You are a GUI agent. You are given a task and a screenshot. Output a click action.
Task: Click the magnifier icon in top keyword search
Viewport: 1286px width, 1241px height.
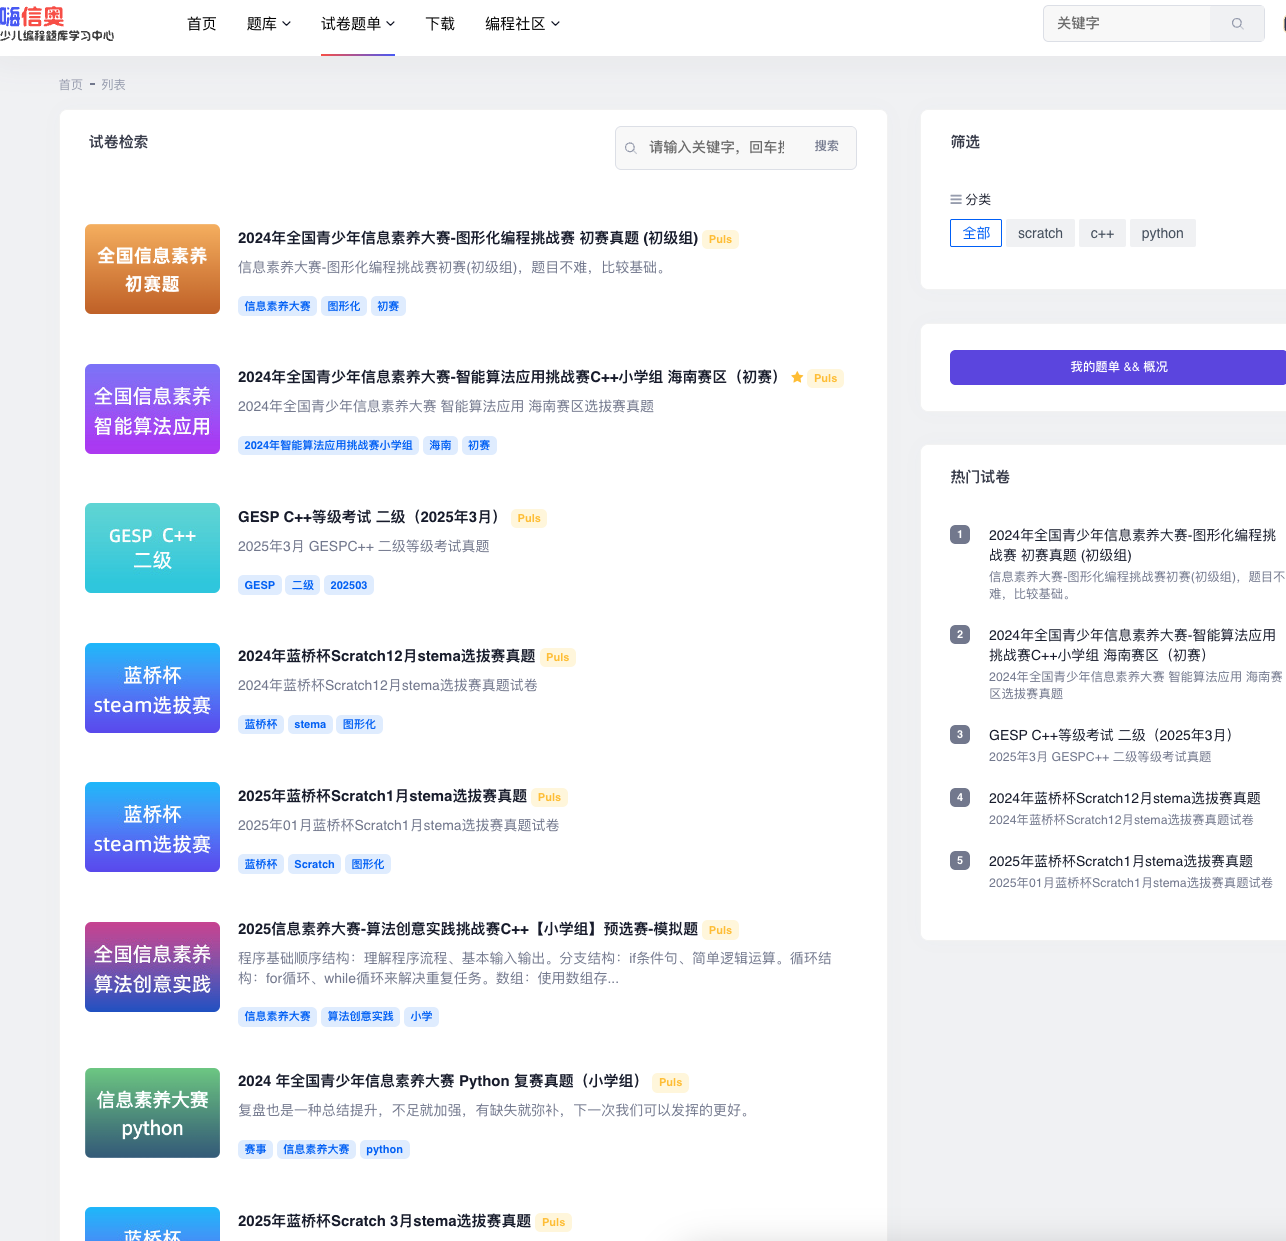coord(1238,23)
